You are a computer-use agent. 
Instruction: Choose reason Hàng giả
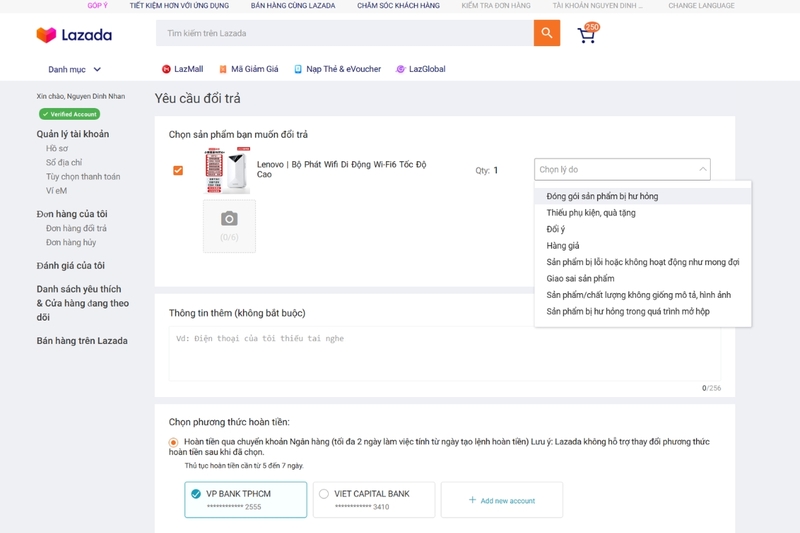643,245
